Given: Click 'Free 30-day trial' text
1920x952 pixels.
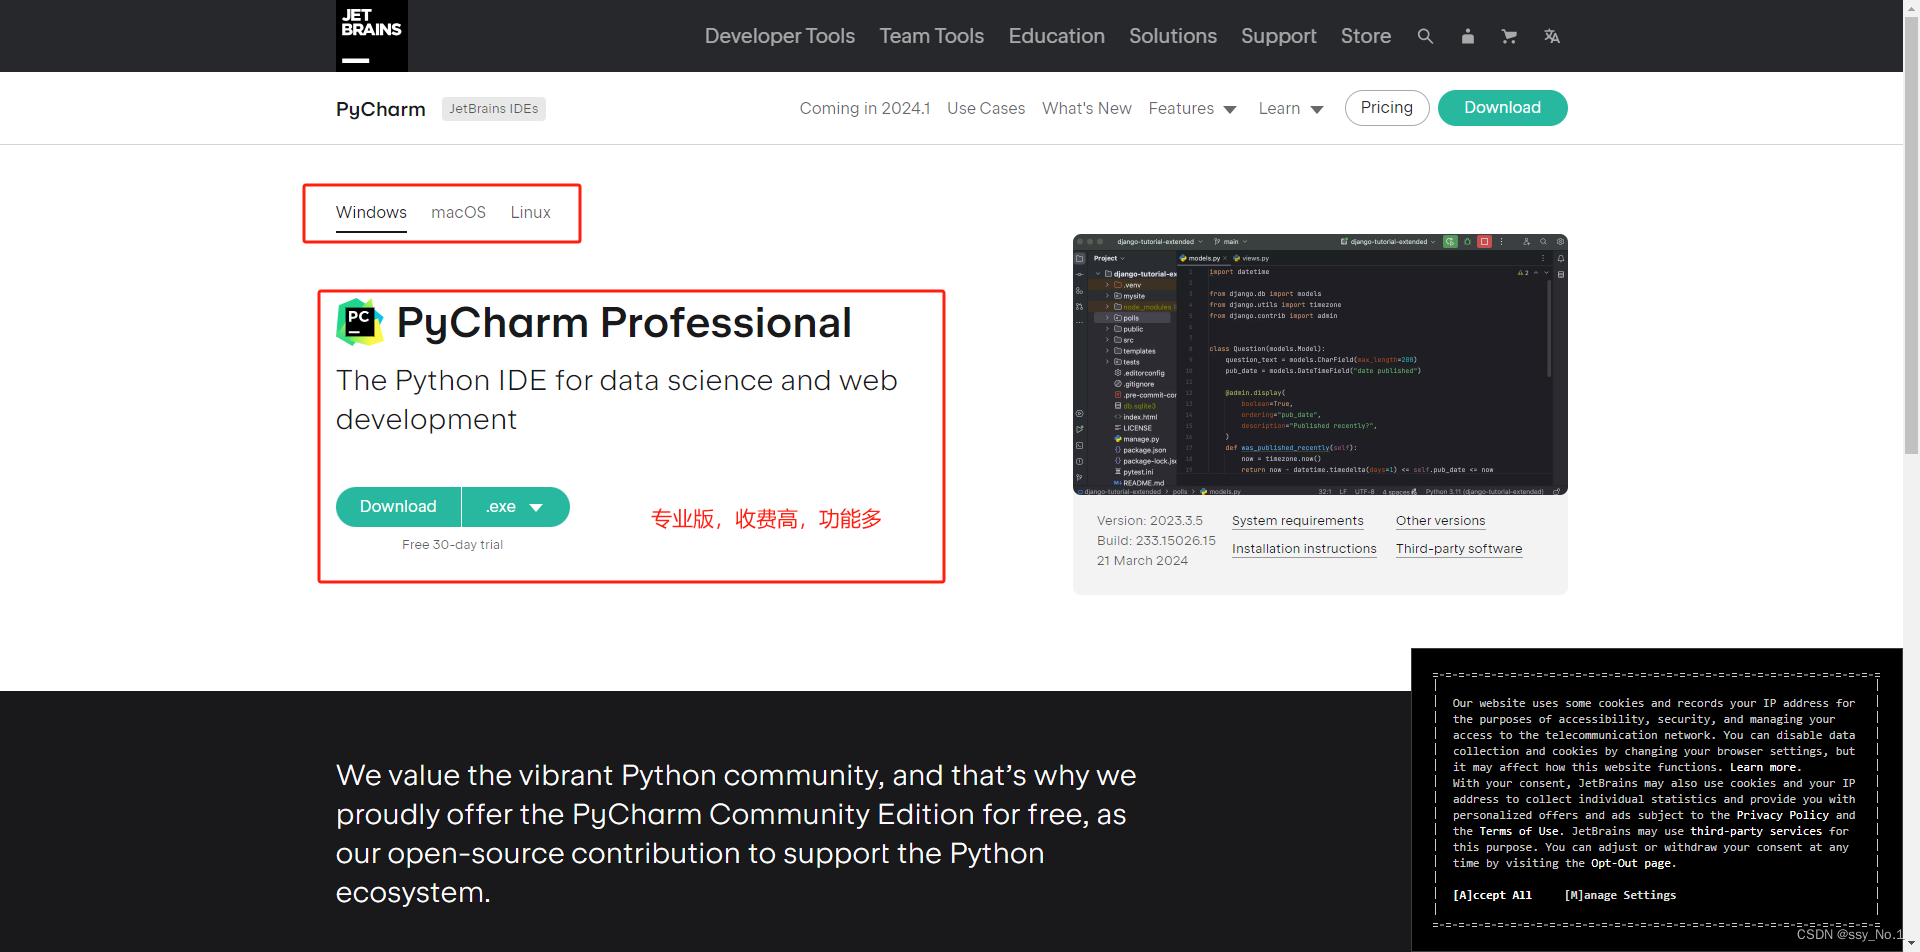Looking at the screenshot, I should pos(452,544).
